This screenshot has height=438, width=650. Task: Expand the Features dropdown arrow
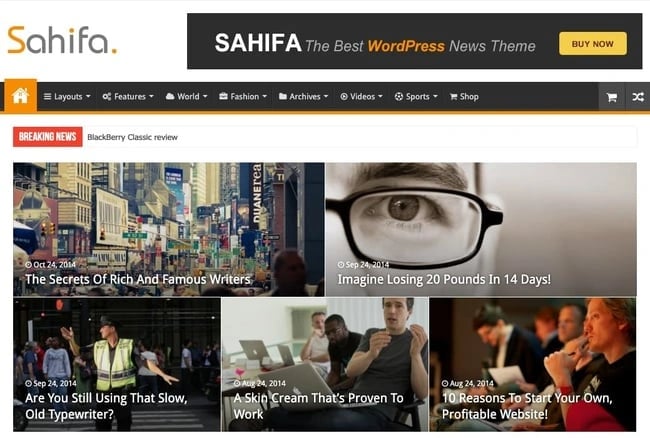(151, 97)
